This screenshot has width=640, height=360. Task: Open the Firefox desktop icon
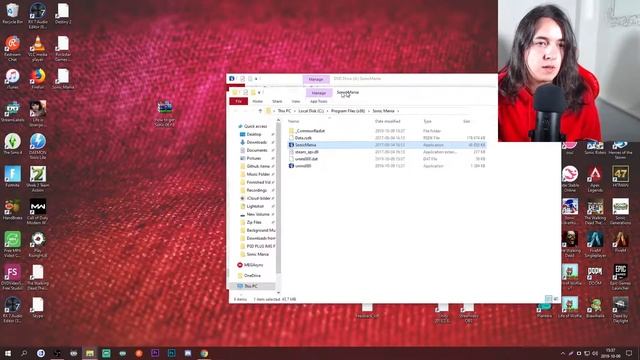tap(38, 78)
